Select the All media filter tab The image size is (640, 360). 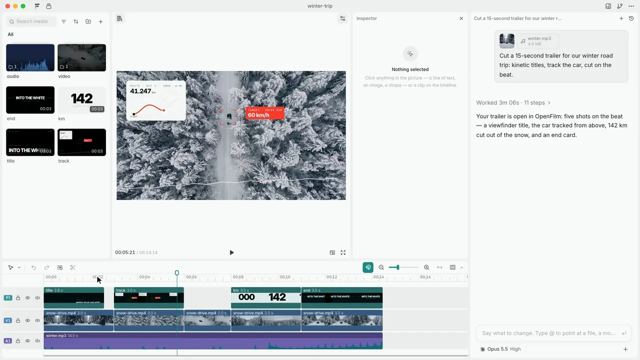(11, 34)
